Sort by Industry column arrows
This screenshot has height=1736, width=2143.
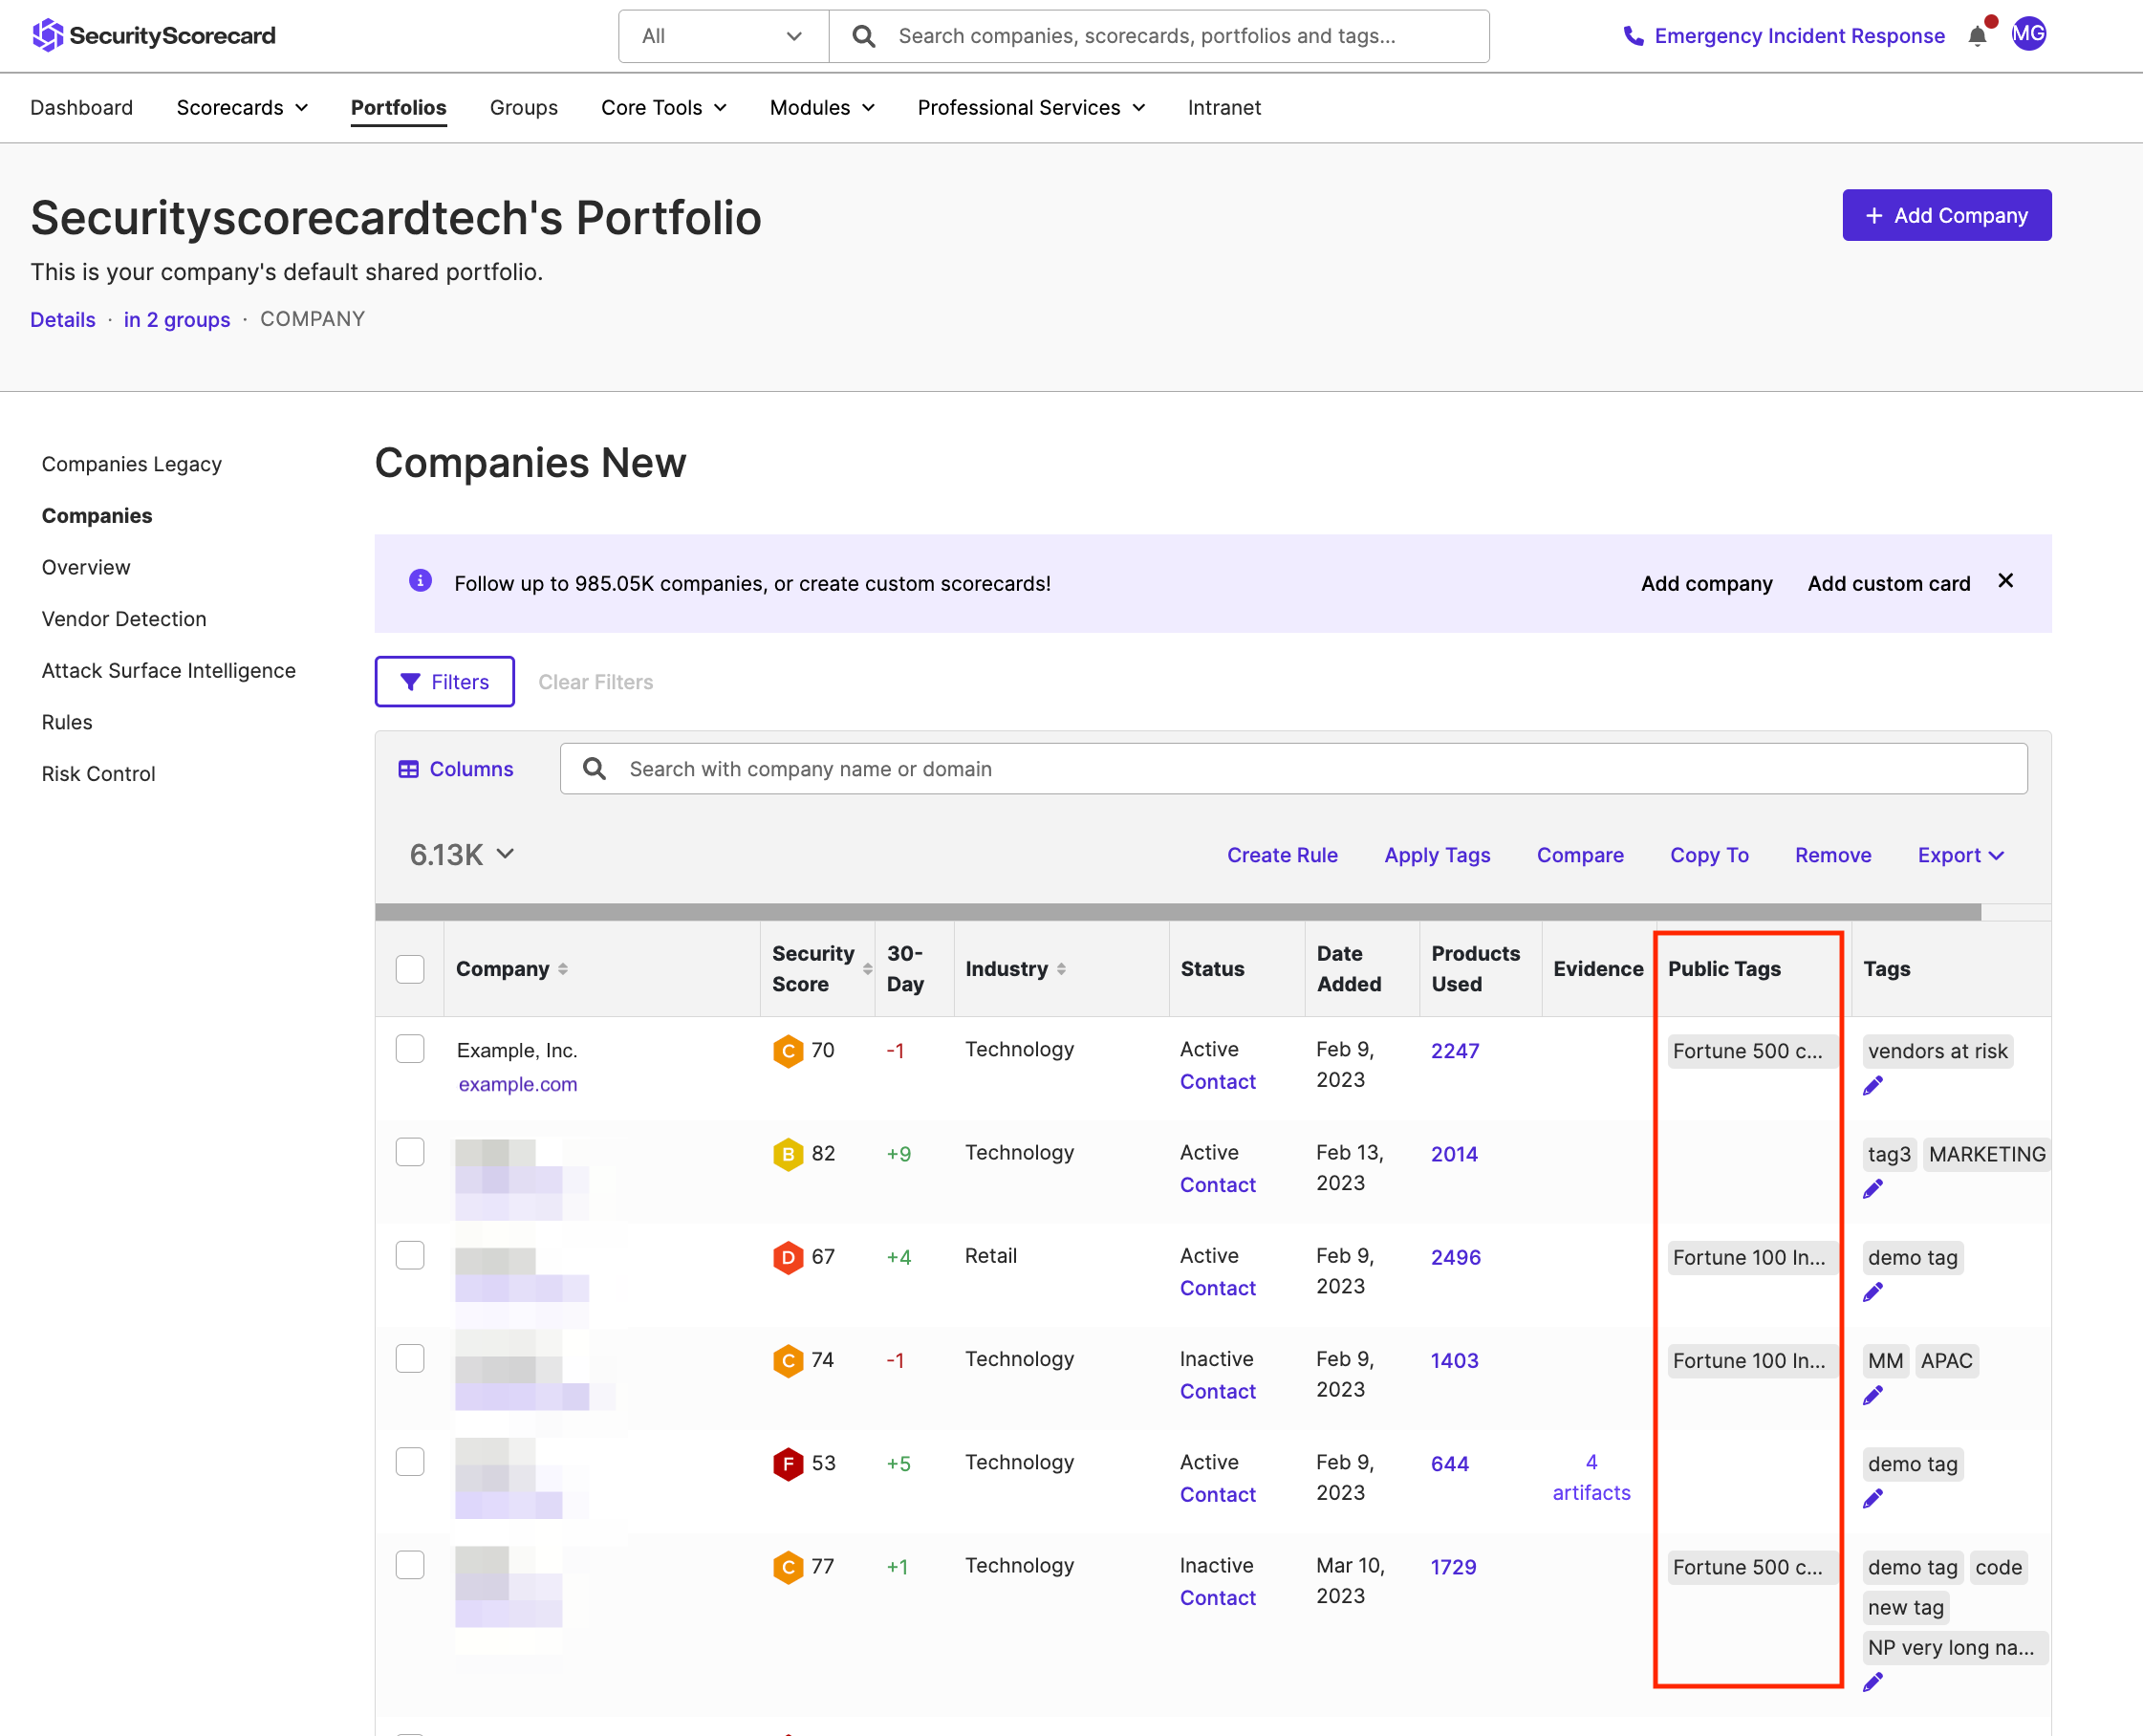(x=1061, y=969)
